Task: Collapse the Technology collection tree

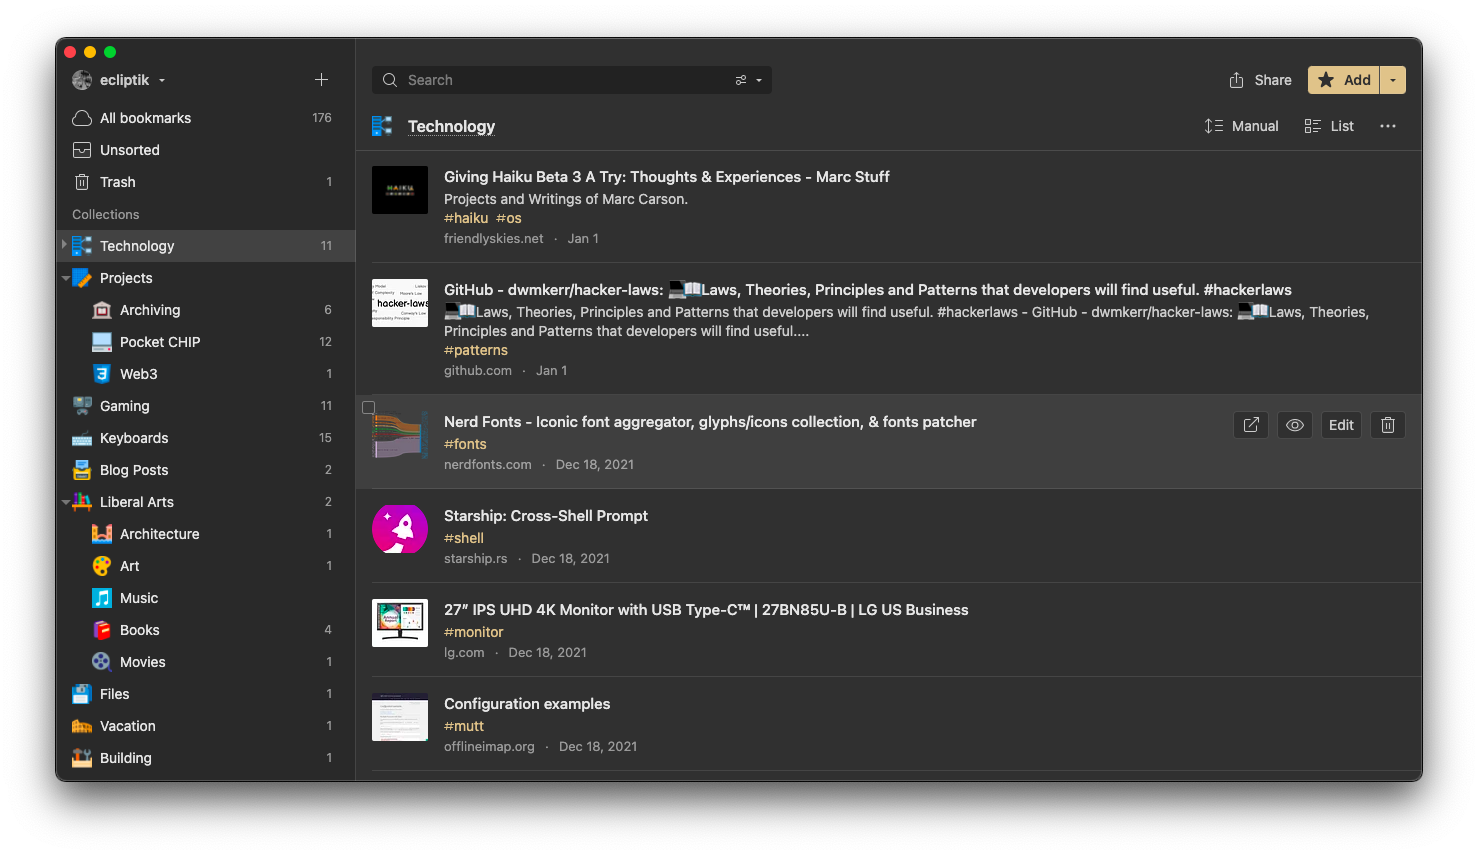Action: (x=64, y=245)
